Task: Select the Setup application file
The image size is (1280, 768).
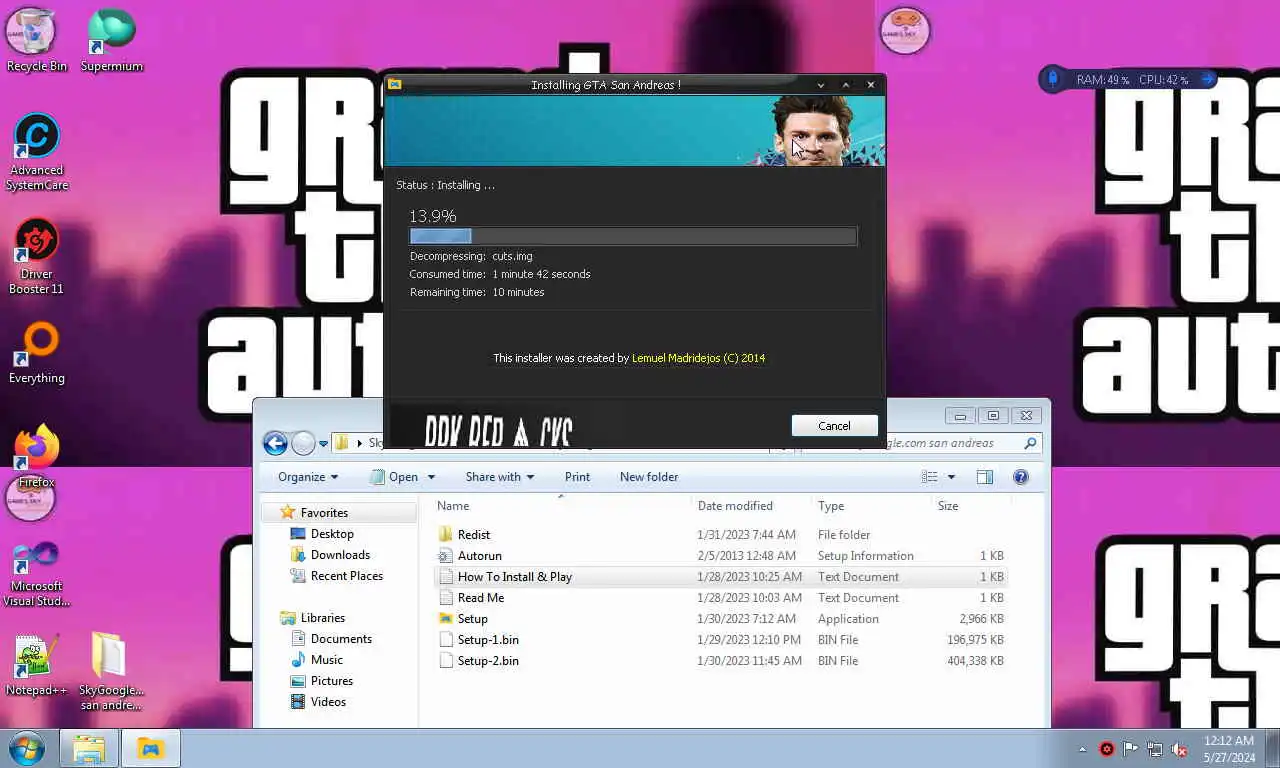Action: 721,619
